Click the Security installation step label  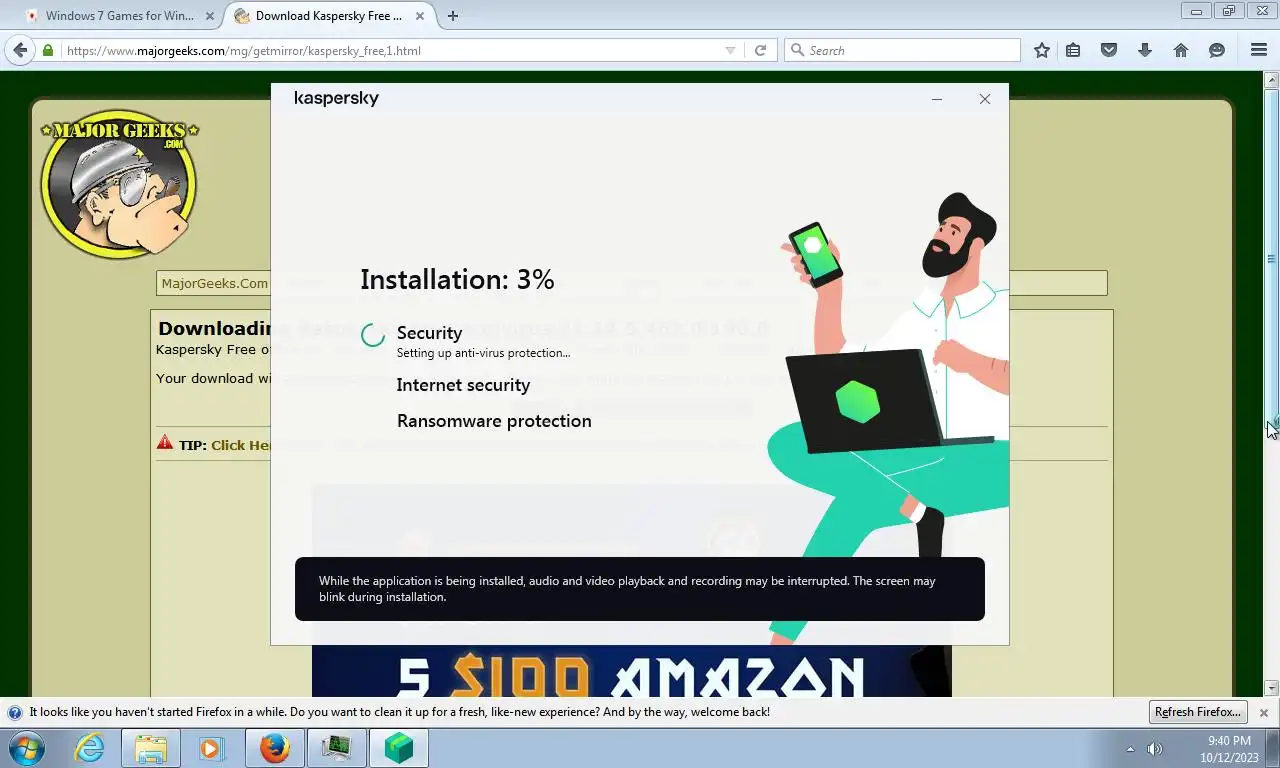[x=429, y=333]
